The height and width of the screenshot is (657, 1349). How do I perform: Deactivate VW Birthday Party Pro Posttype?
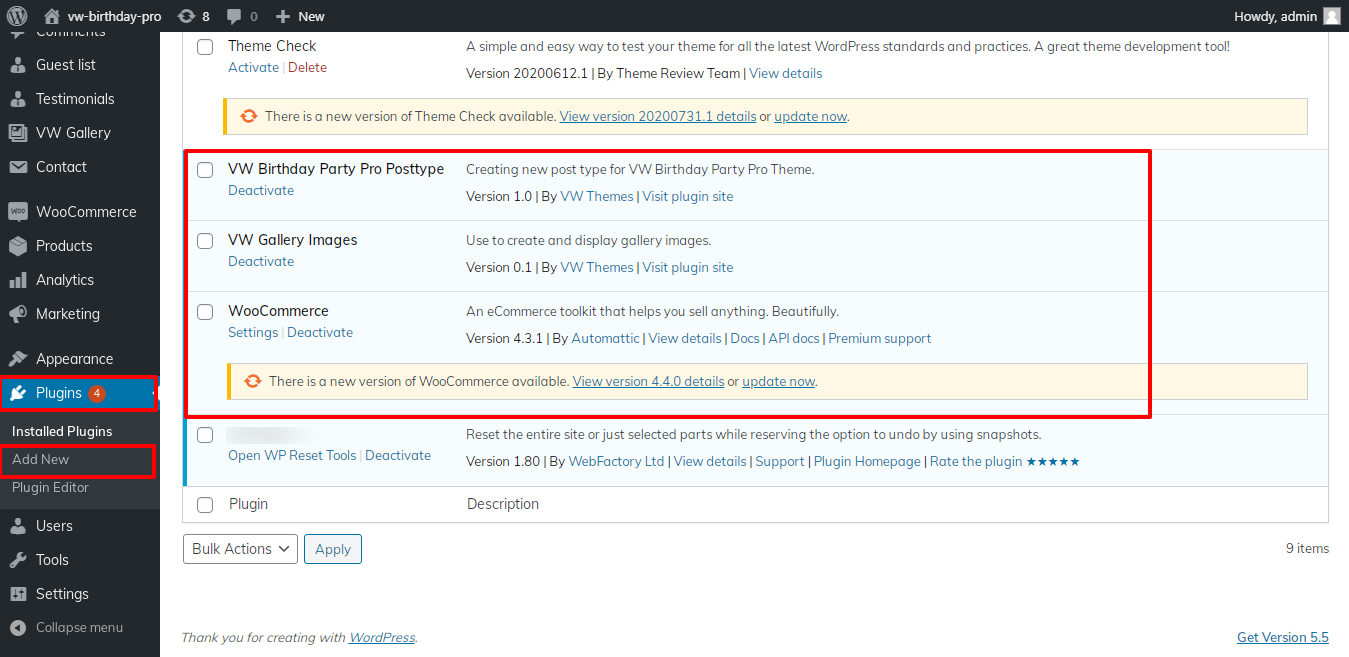click(261, 191)
